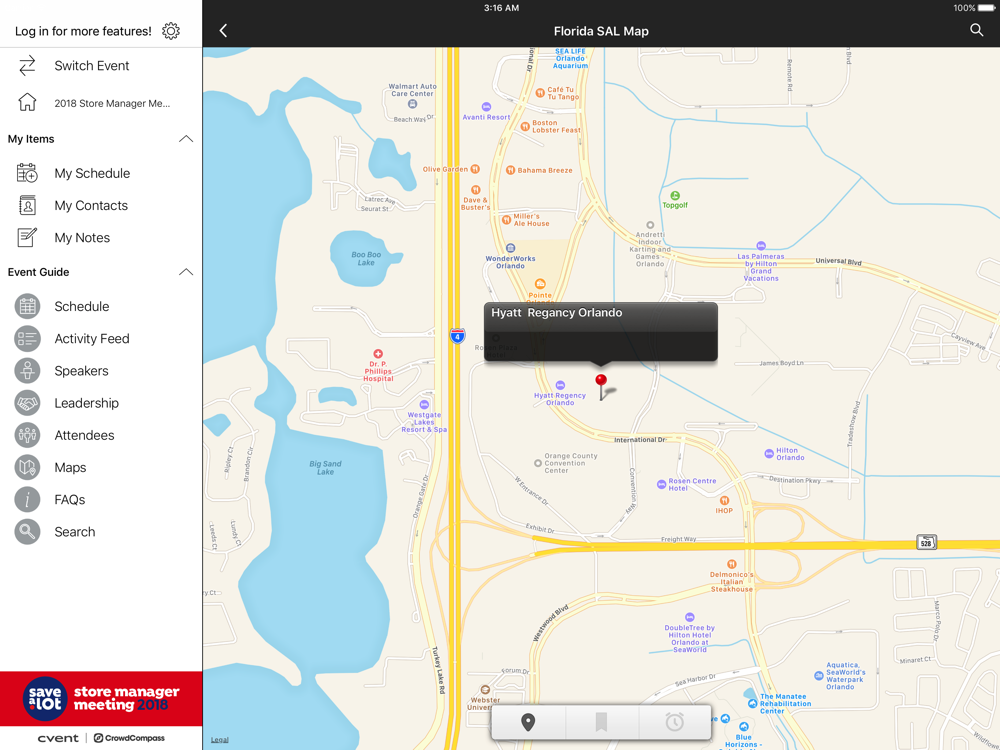The height and width of the screenshot is (750, 1000).
Task: Open Switch Event menu item
Action: (101, 66)
